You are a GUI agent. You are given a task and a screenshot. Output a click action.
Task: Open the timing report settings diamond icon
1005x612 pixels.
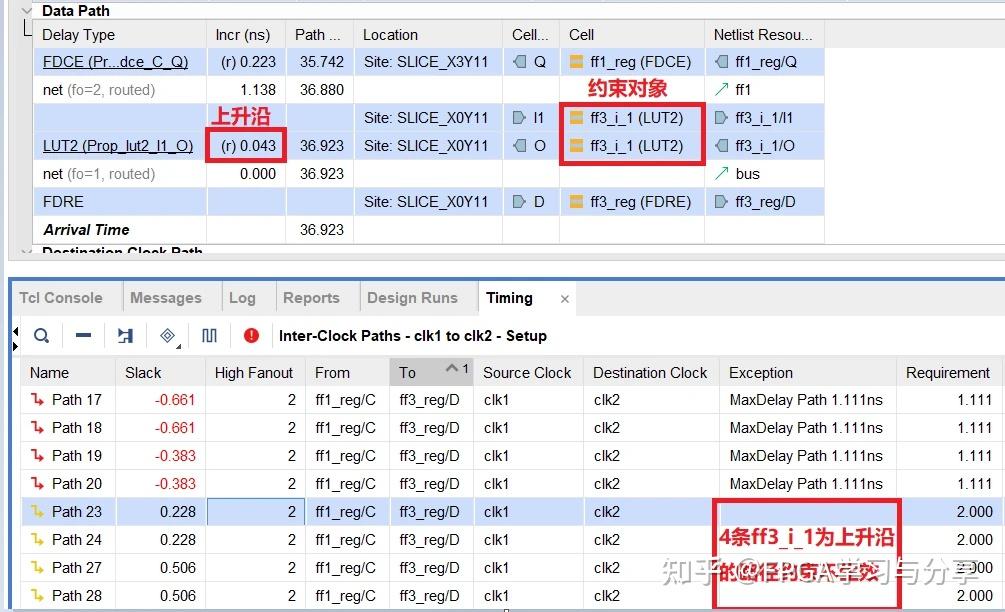(168, 334)
